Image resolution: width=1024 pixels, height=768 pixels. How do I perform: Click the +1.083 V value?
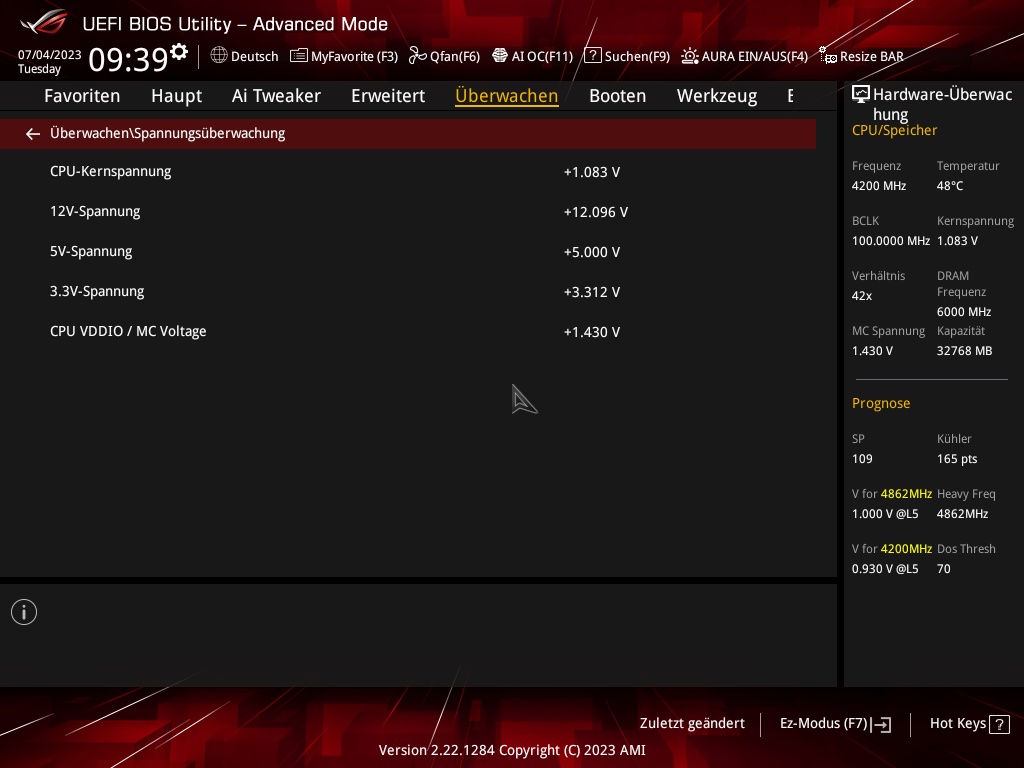pyautogui.click(x=592, y=172)
